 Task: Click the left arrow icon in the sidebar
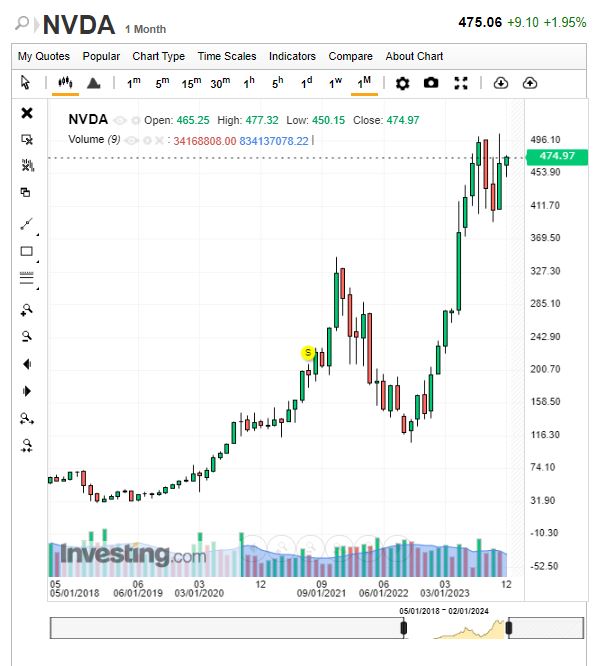(x=27, y=364)
